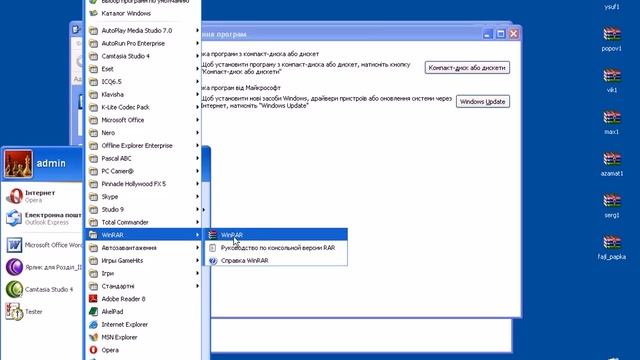The image size is (640, 360).
Task: Click the admin user picture
Action: [18, 164]
